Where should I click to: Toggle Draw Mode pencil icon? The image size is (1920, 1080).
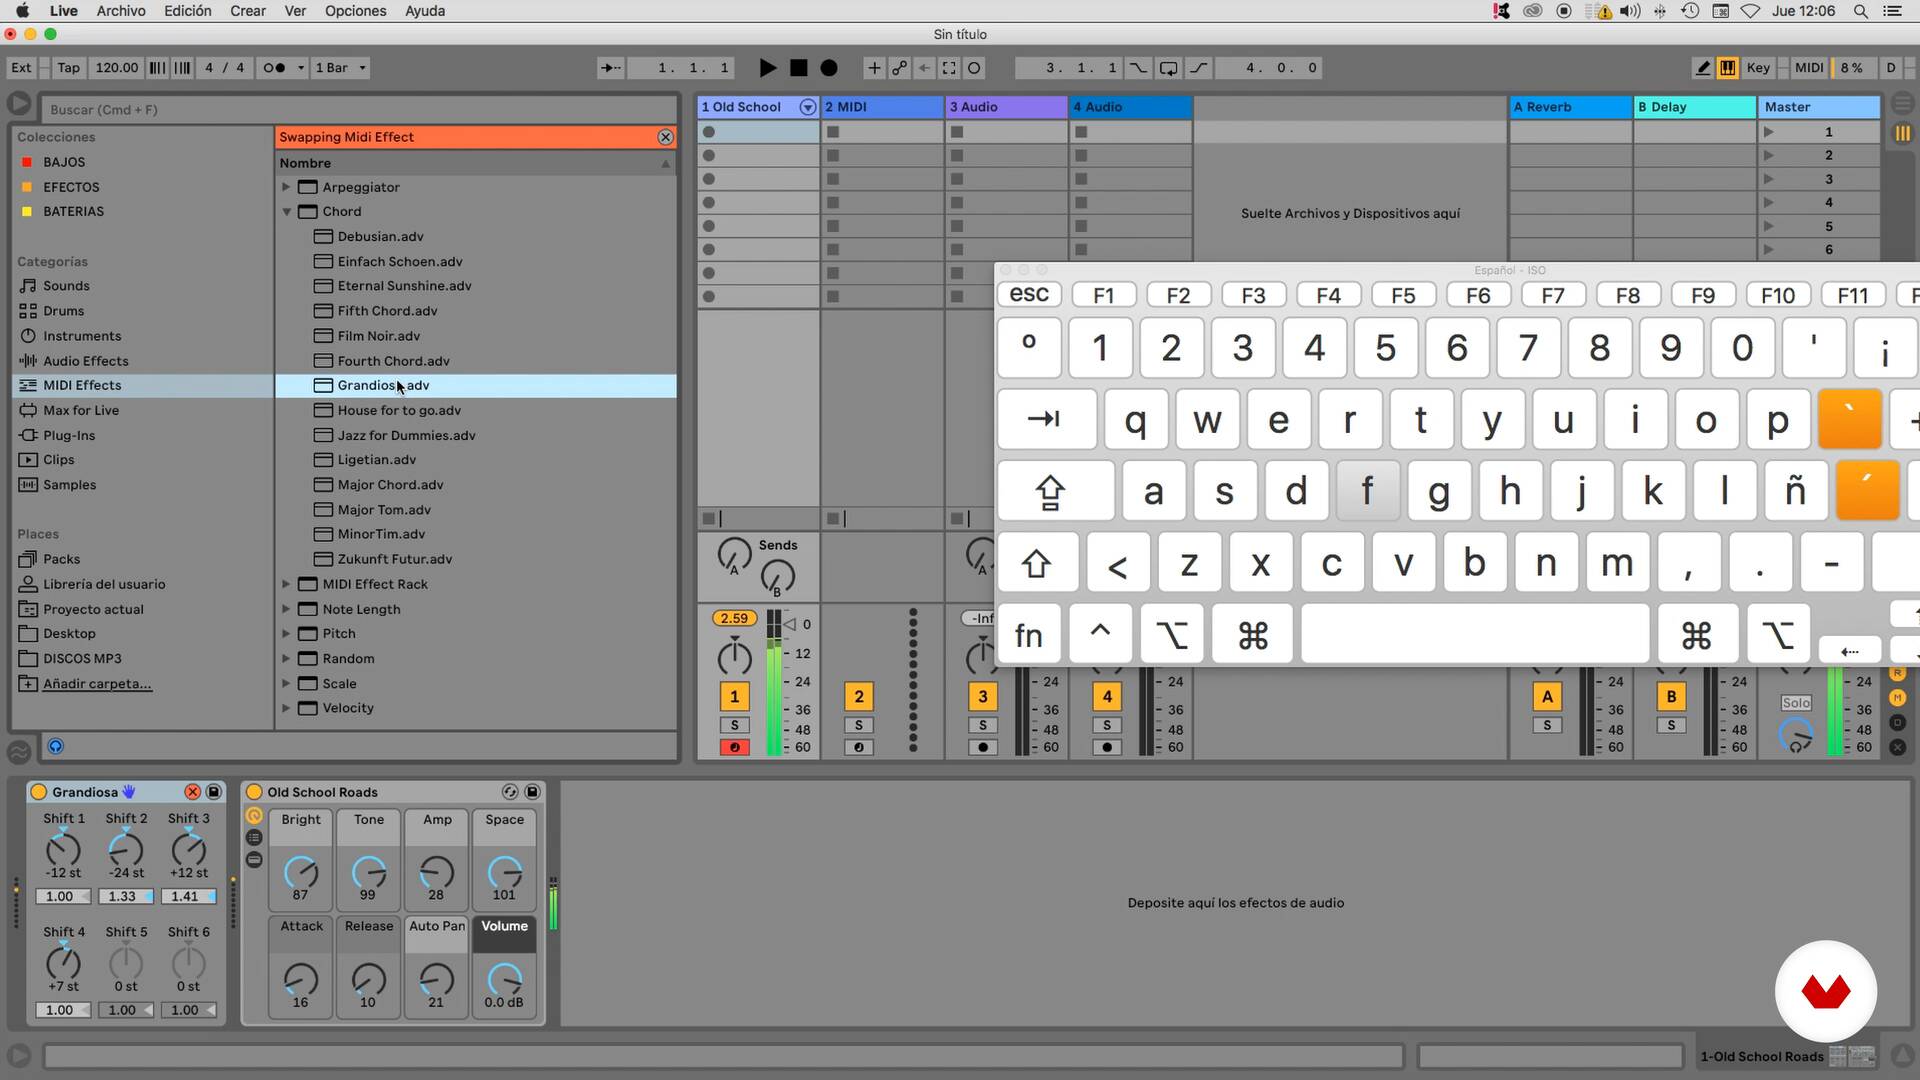(1702, 68)
